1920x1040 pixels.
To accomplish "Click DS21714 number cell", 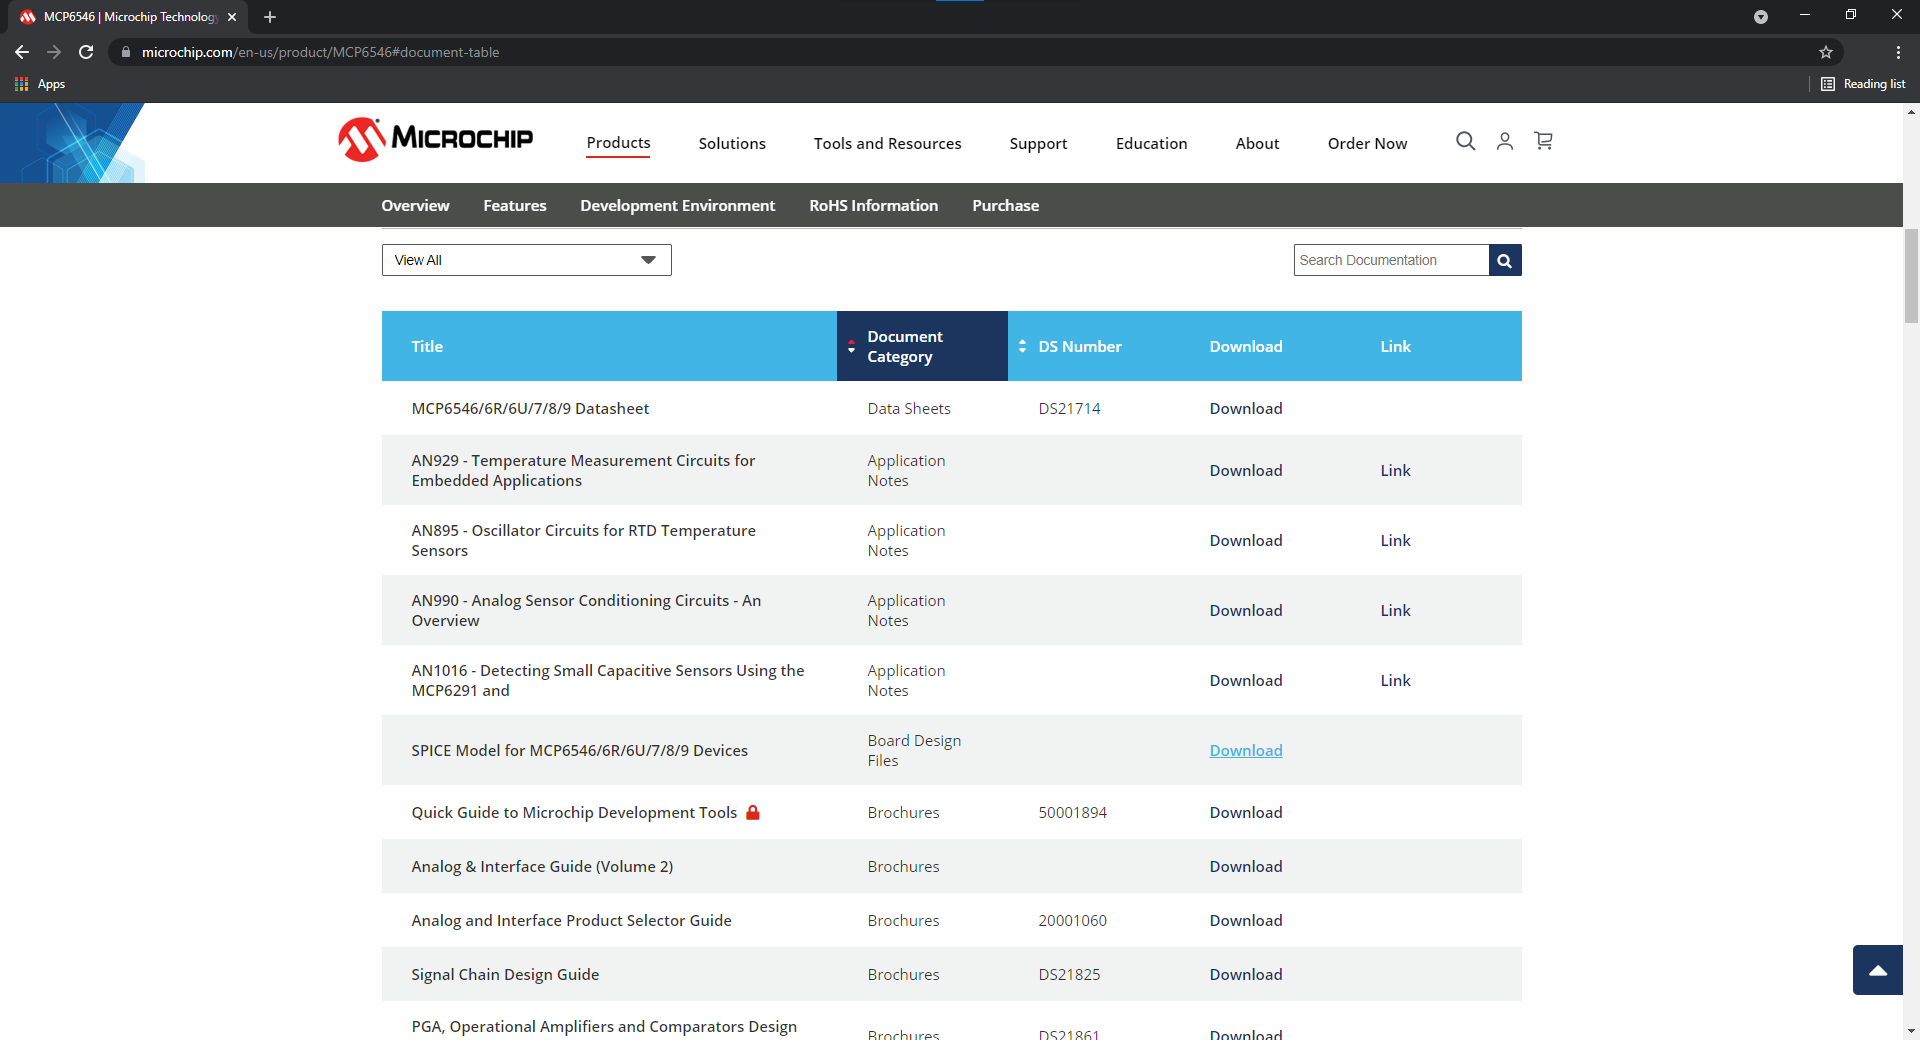I will [x=1069, y=408].
